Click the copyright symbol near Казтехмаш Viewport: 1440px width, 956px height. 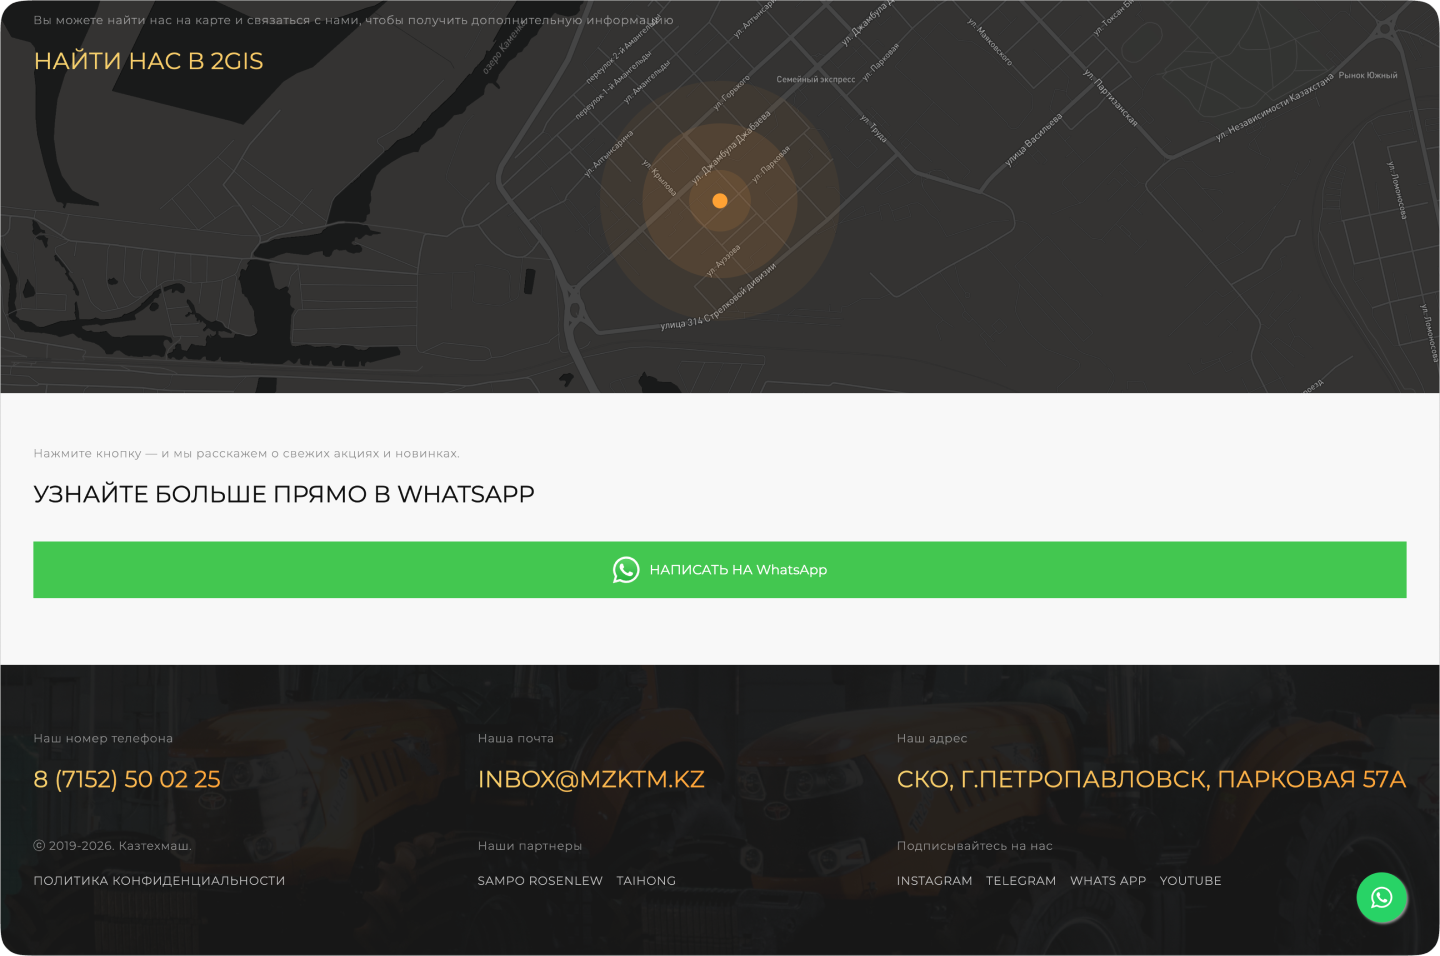point(39,844)
